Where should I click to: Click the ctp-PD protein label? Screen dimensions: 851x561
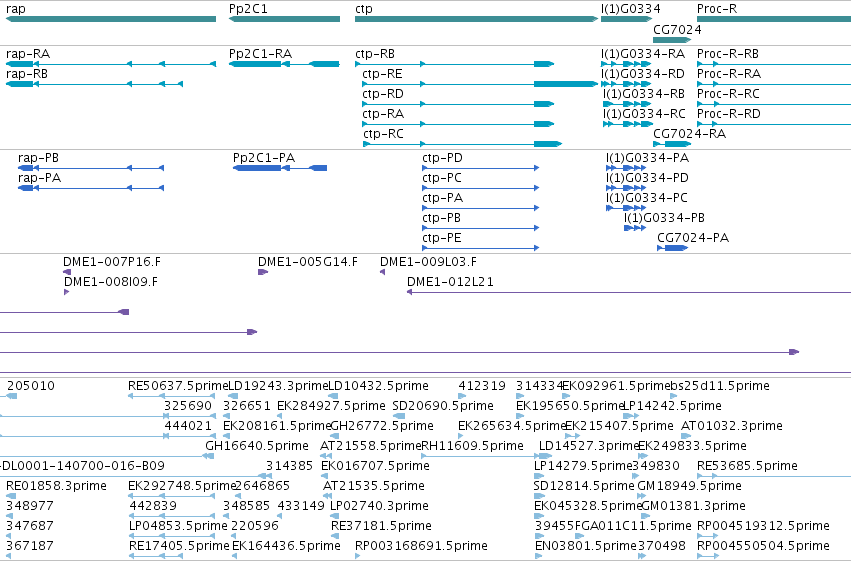point(442,158)
